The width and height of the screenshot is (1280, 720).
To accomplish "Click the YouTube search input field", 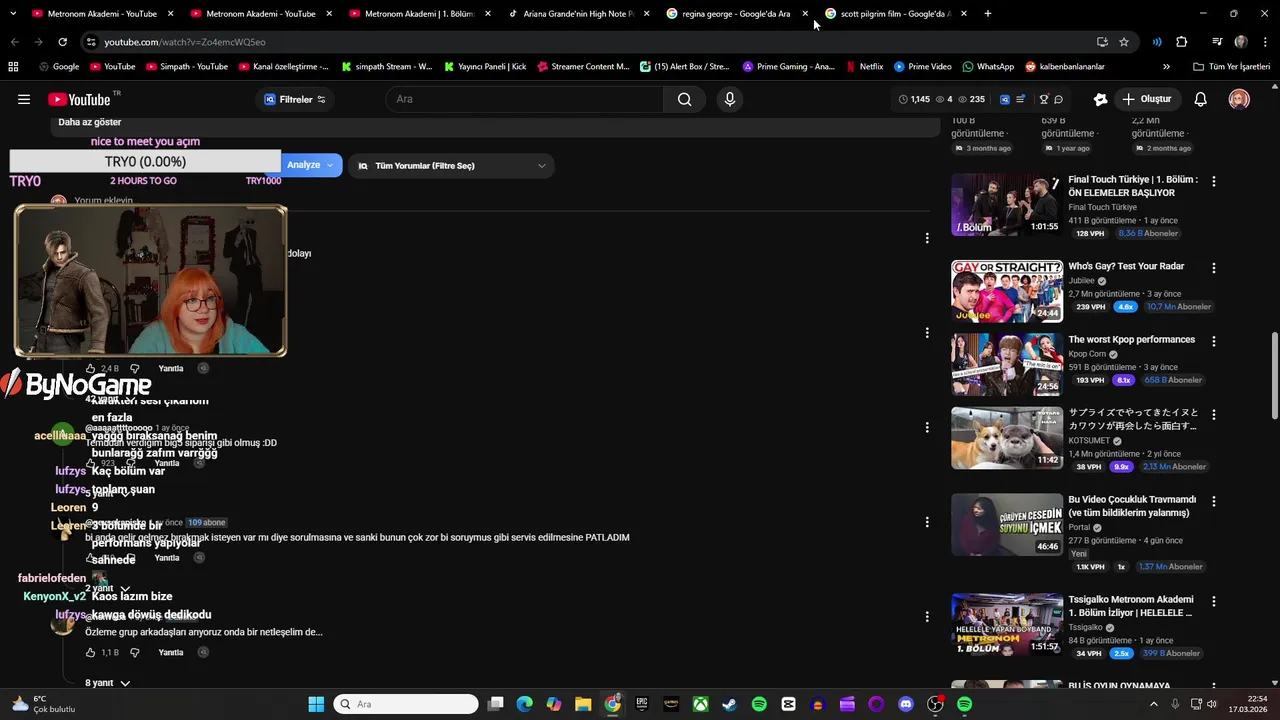I will click(524, 99).
